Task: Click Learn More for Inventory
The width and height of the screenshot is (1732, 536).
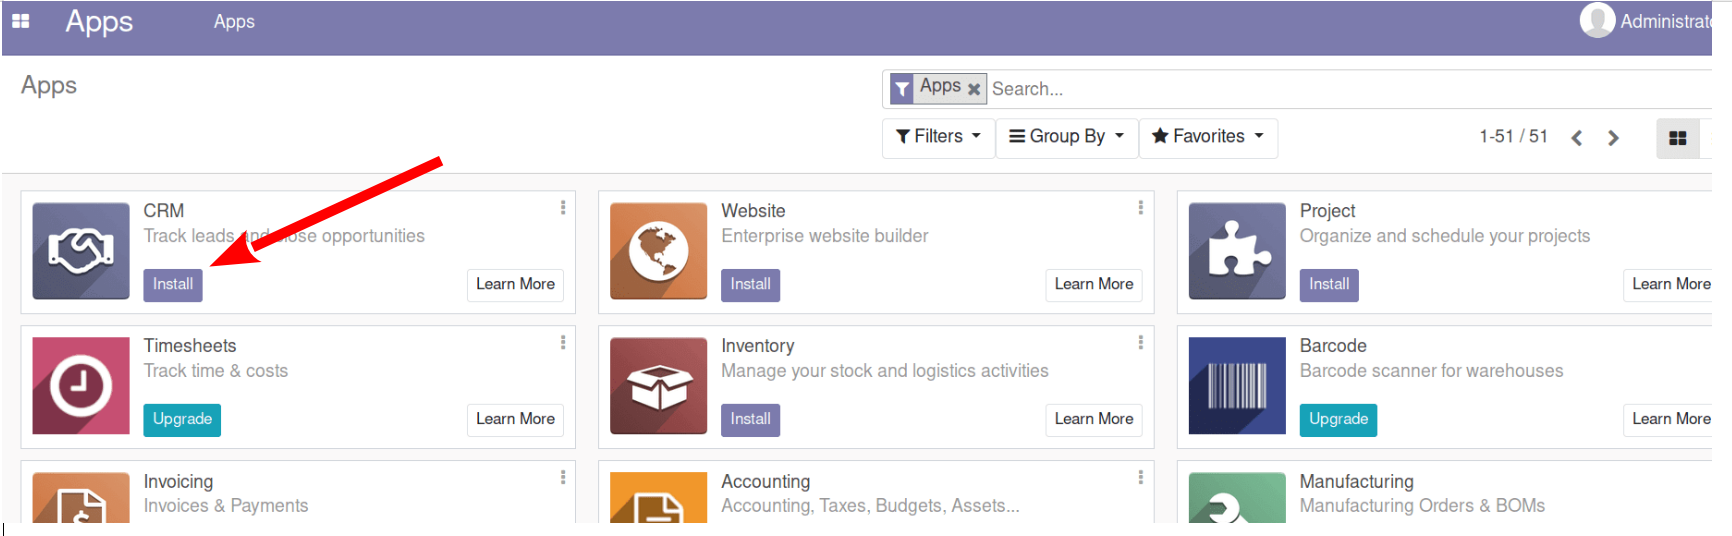Action: pyautogui.click(x=1094, y=420)
